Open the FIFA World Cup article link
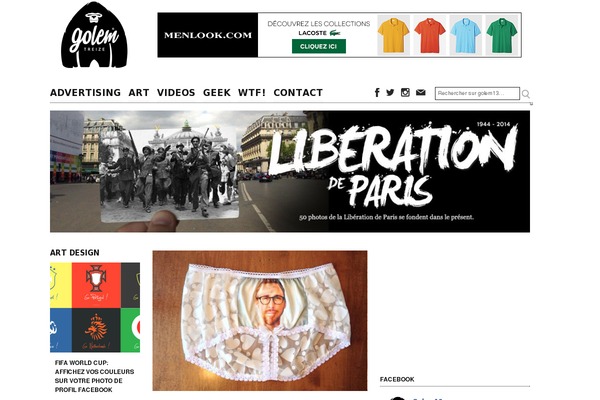This screenshot has height=400, width=600. click(94, 376)
